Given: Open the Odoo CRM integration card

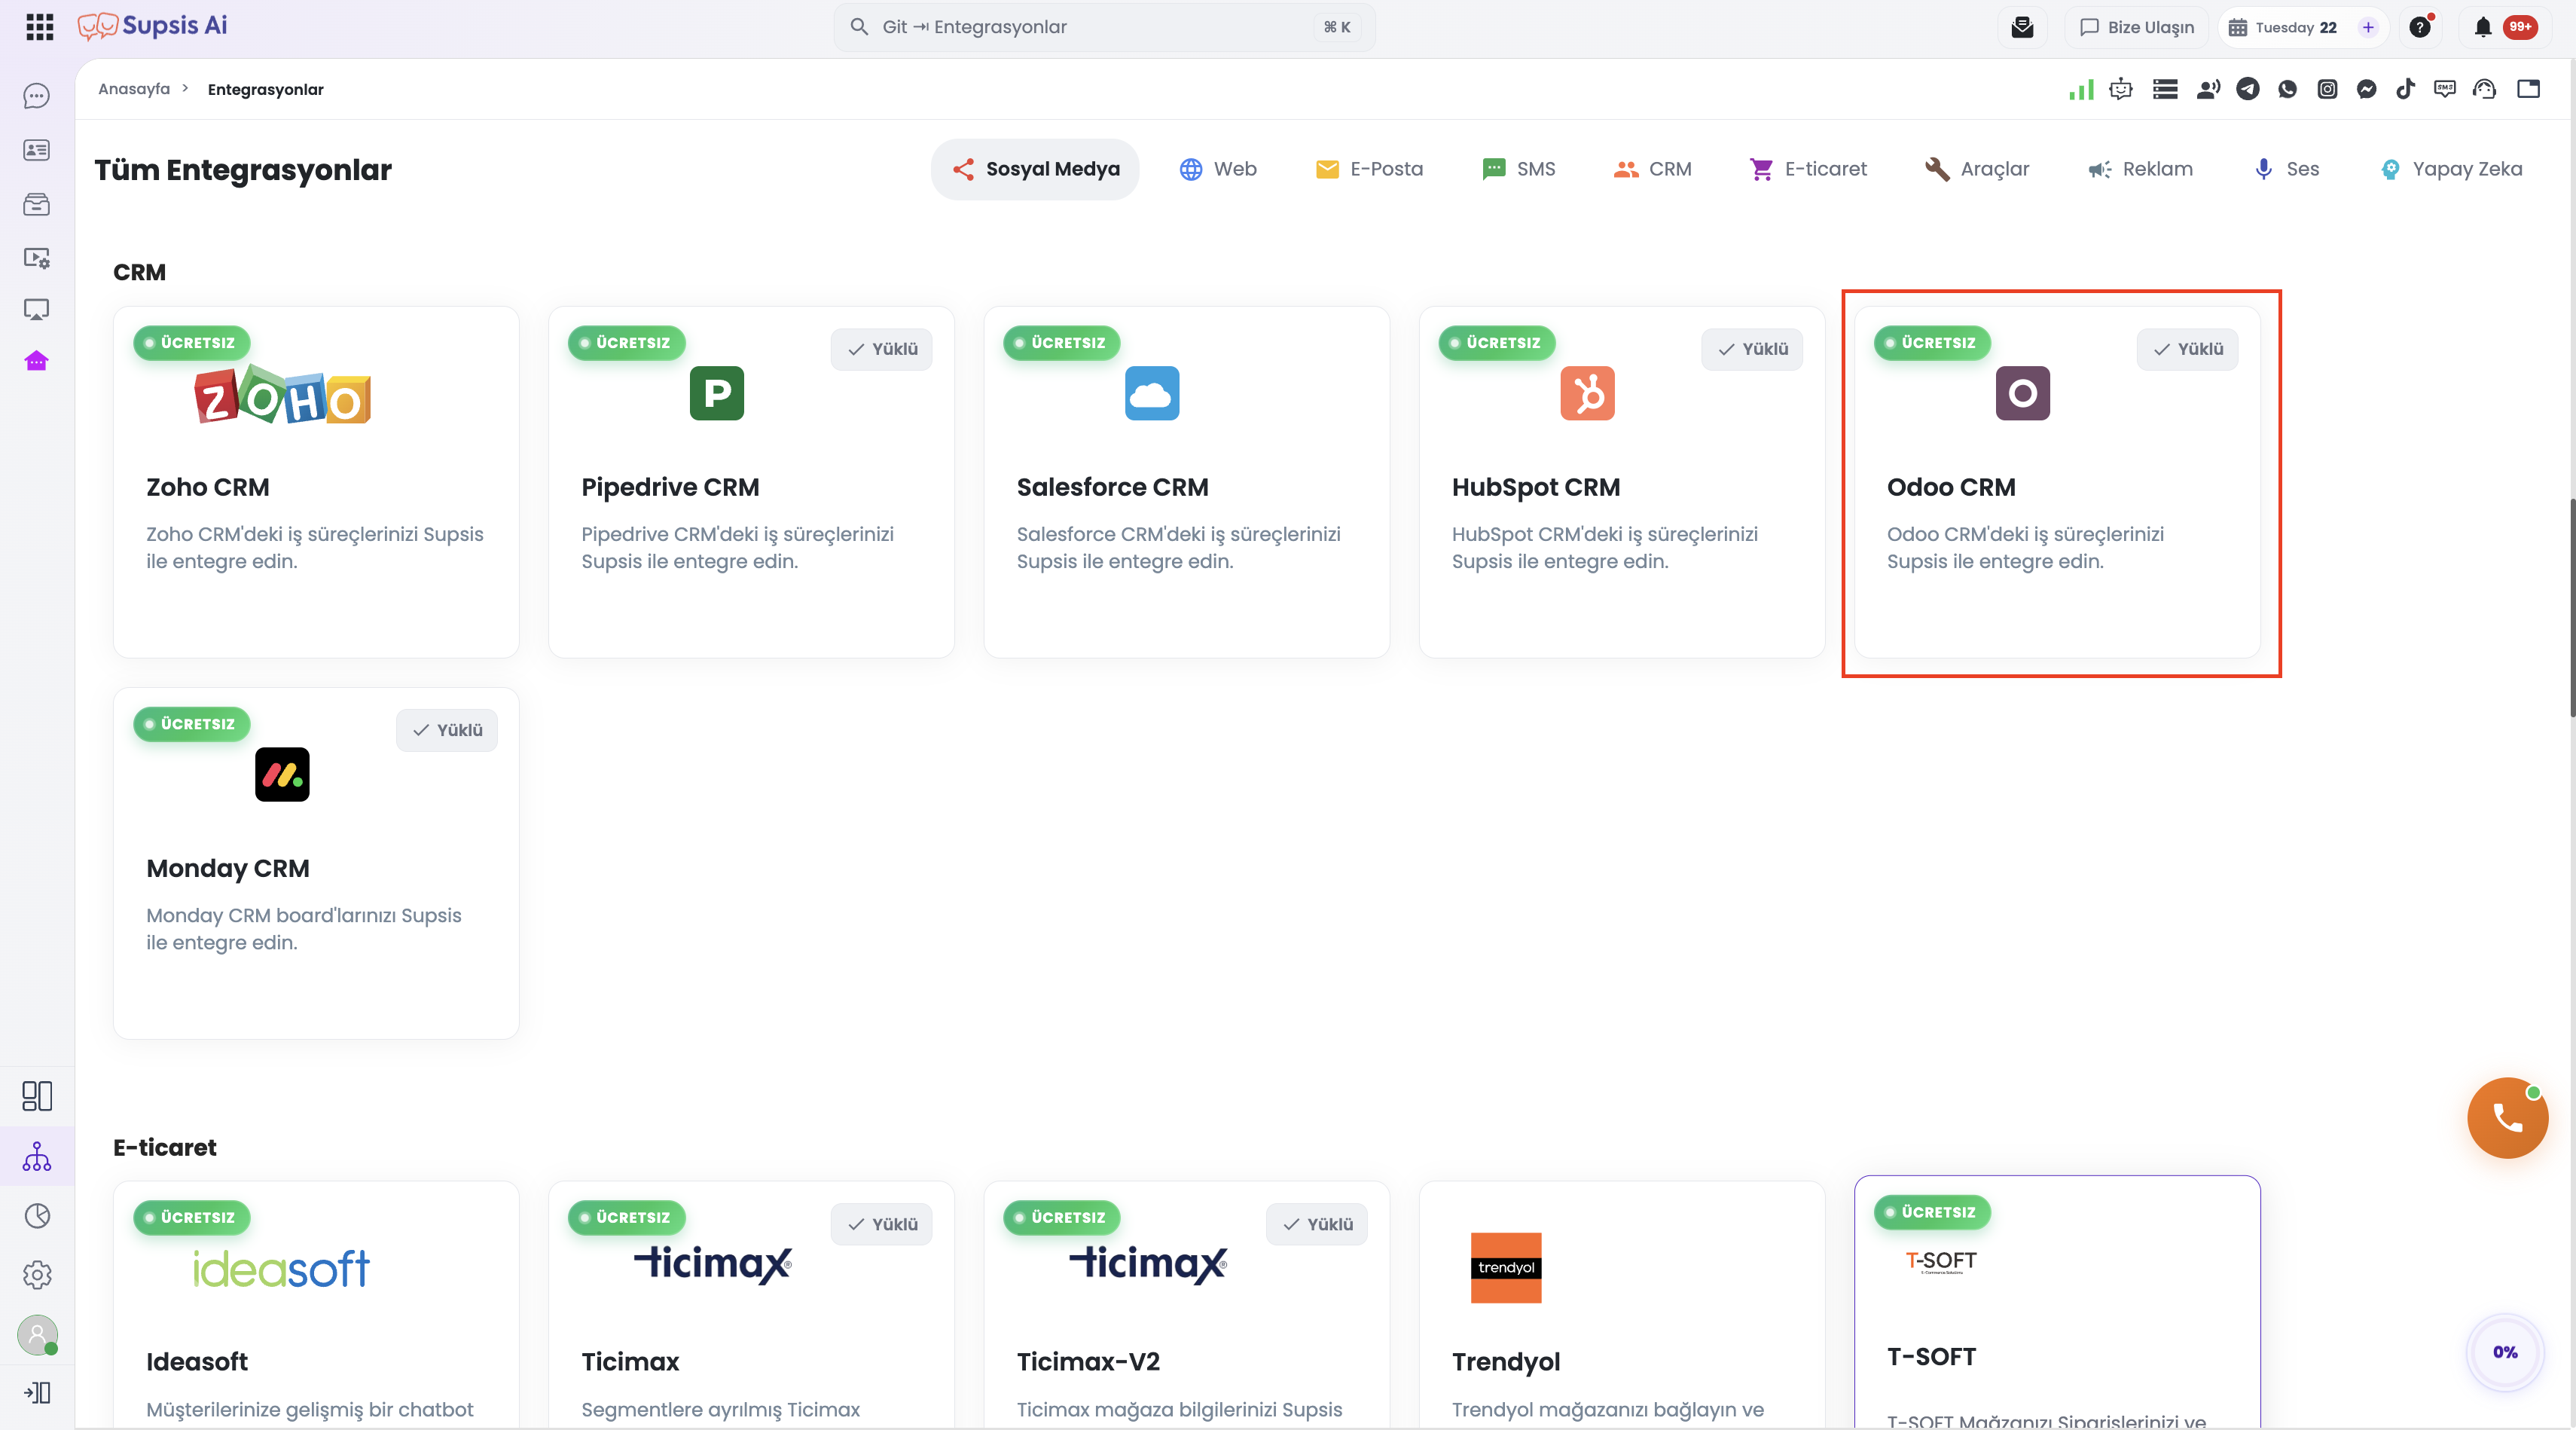Looking at the screenshot, I should (x=2057, y=482).
